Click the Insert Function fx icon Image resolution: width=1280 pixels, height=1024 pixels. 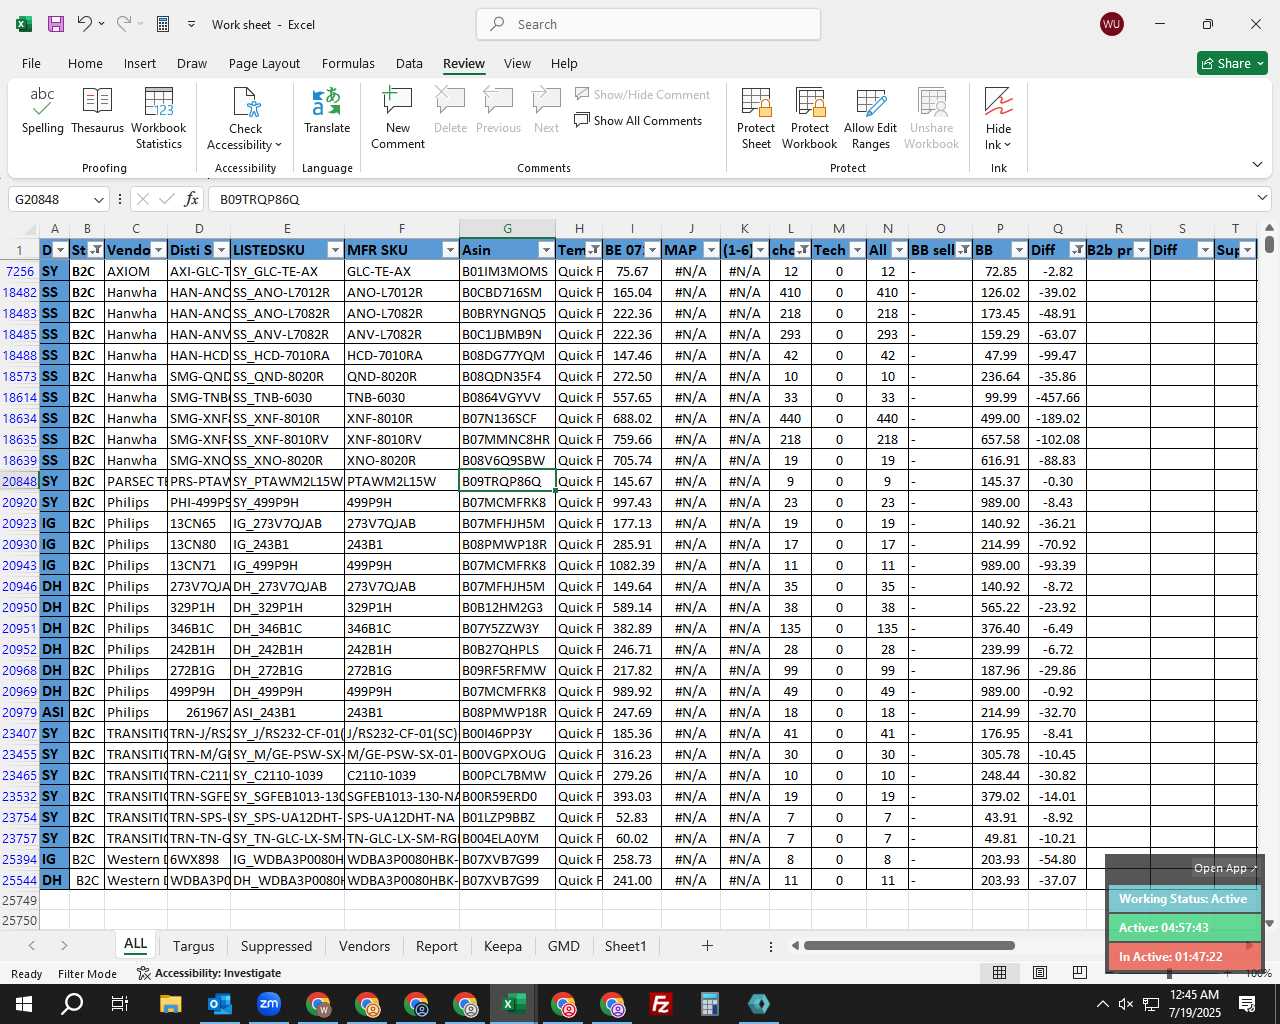(x=192, y=199)
